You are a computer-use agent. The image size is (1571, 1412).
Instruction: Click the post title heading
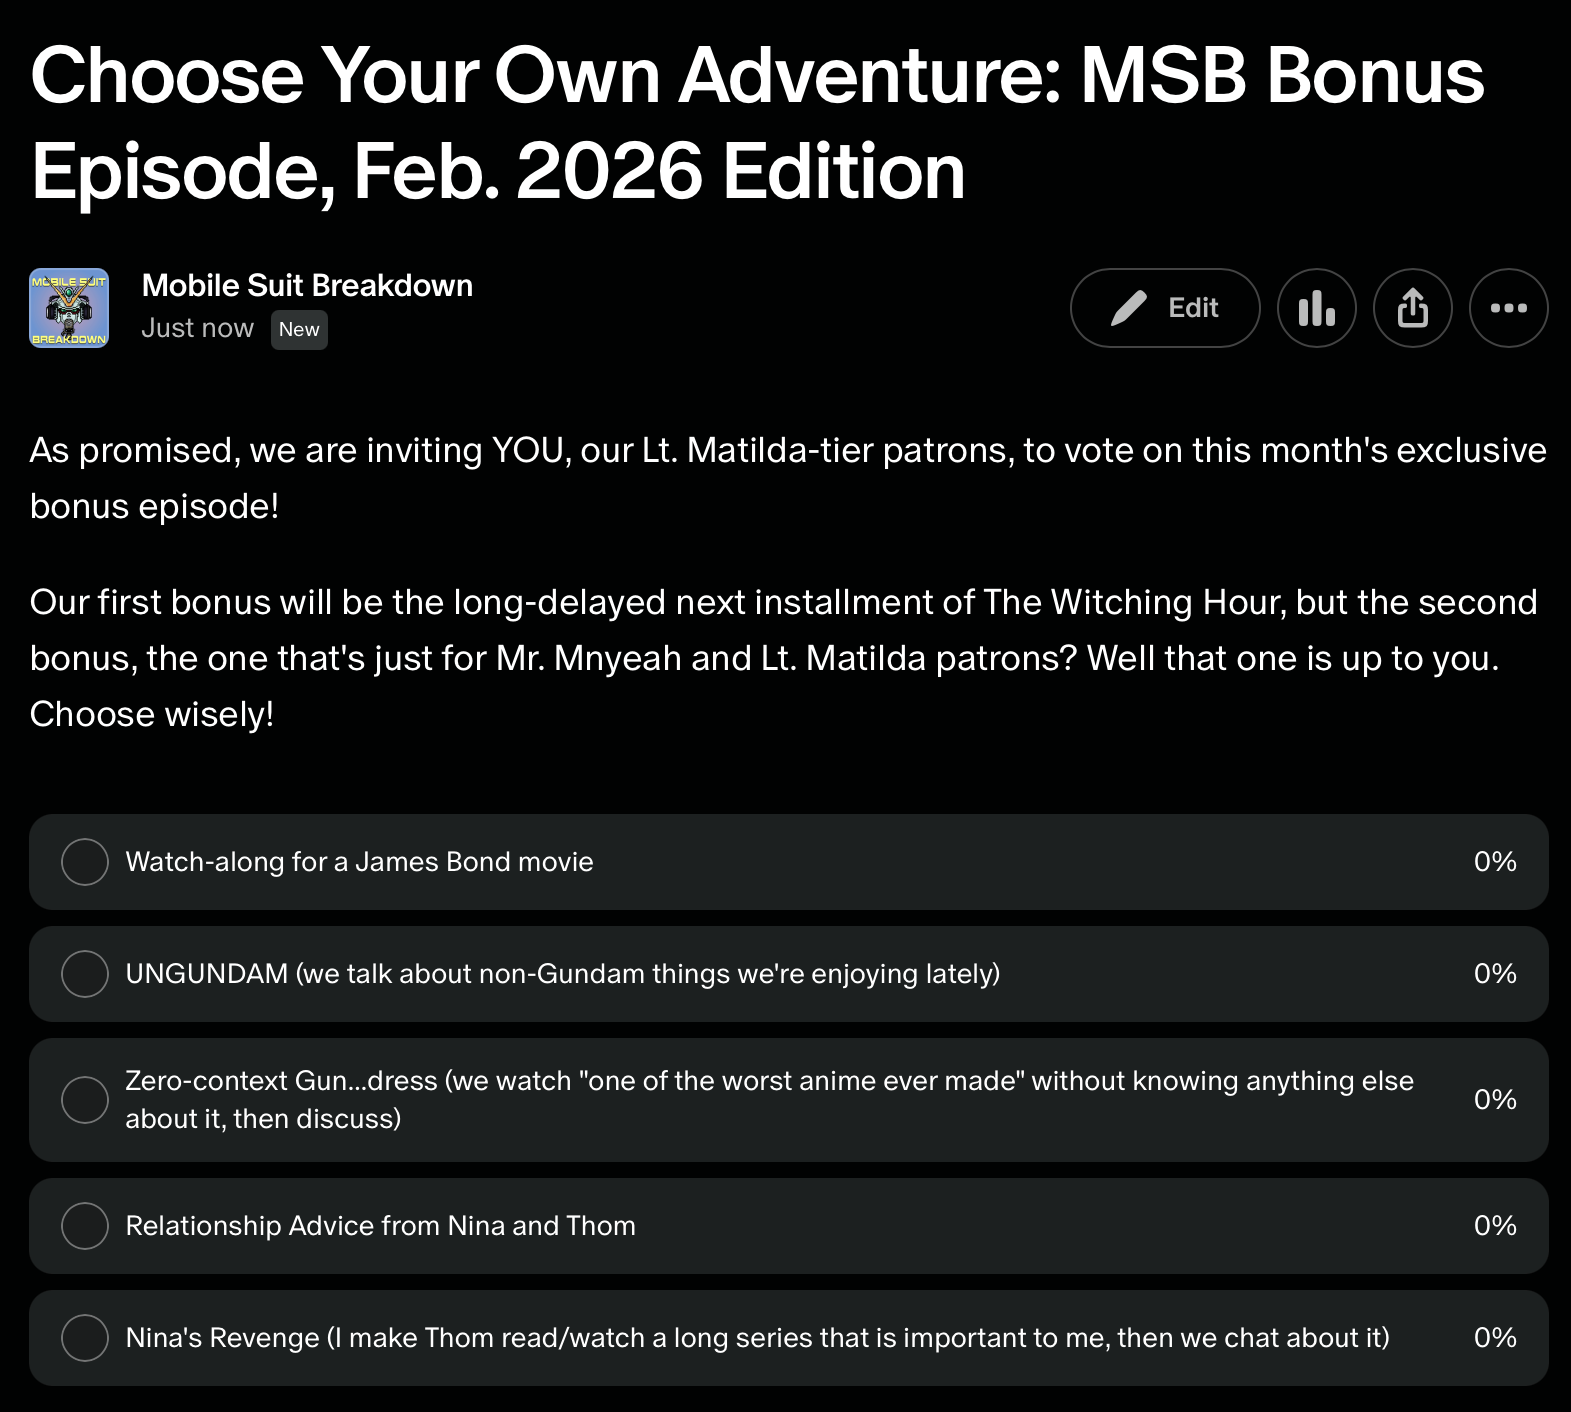(757, 123)
